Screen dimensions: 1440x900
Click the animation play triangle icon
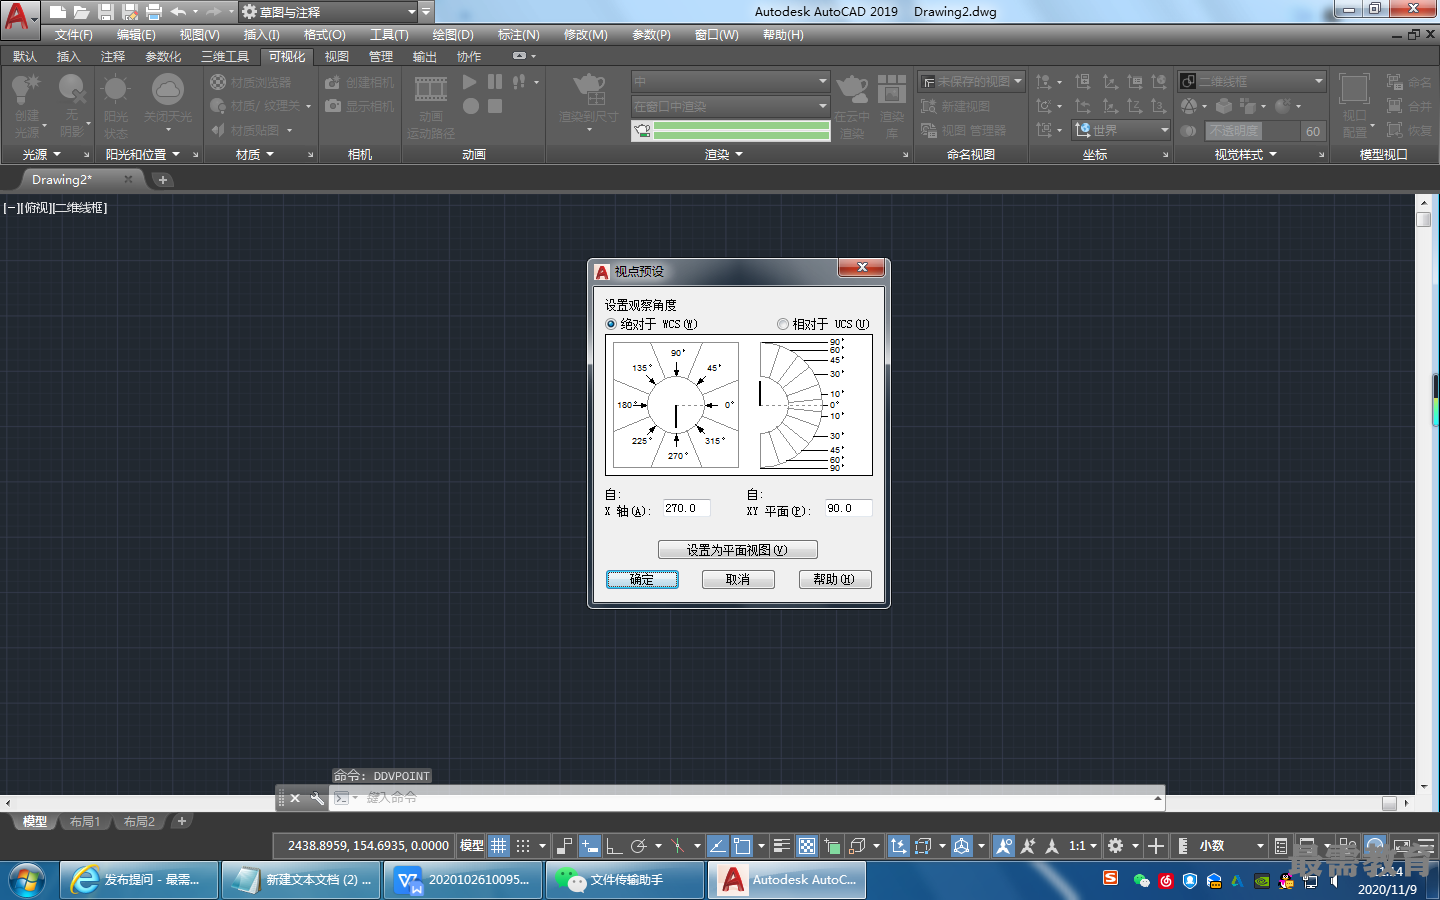pyautogui.click(x=470, y=81)
